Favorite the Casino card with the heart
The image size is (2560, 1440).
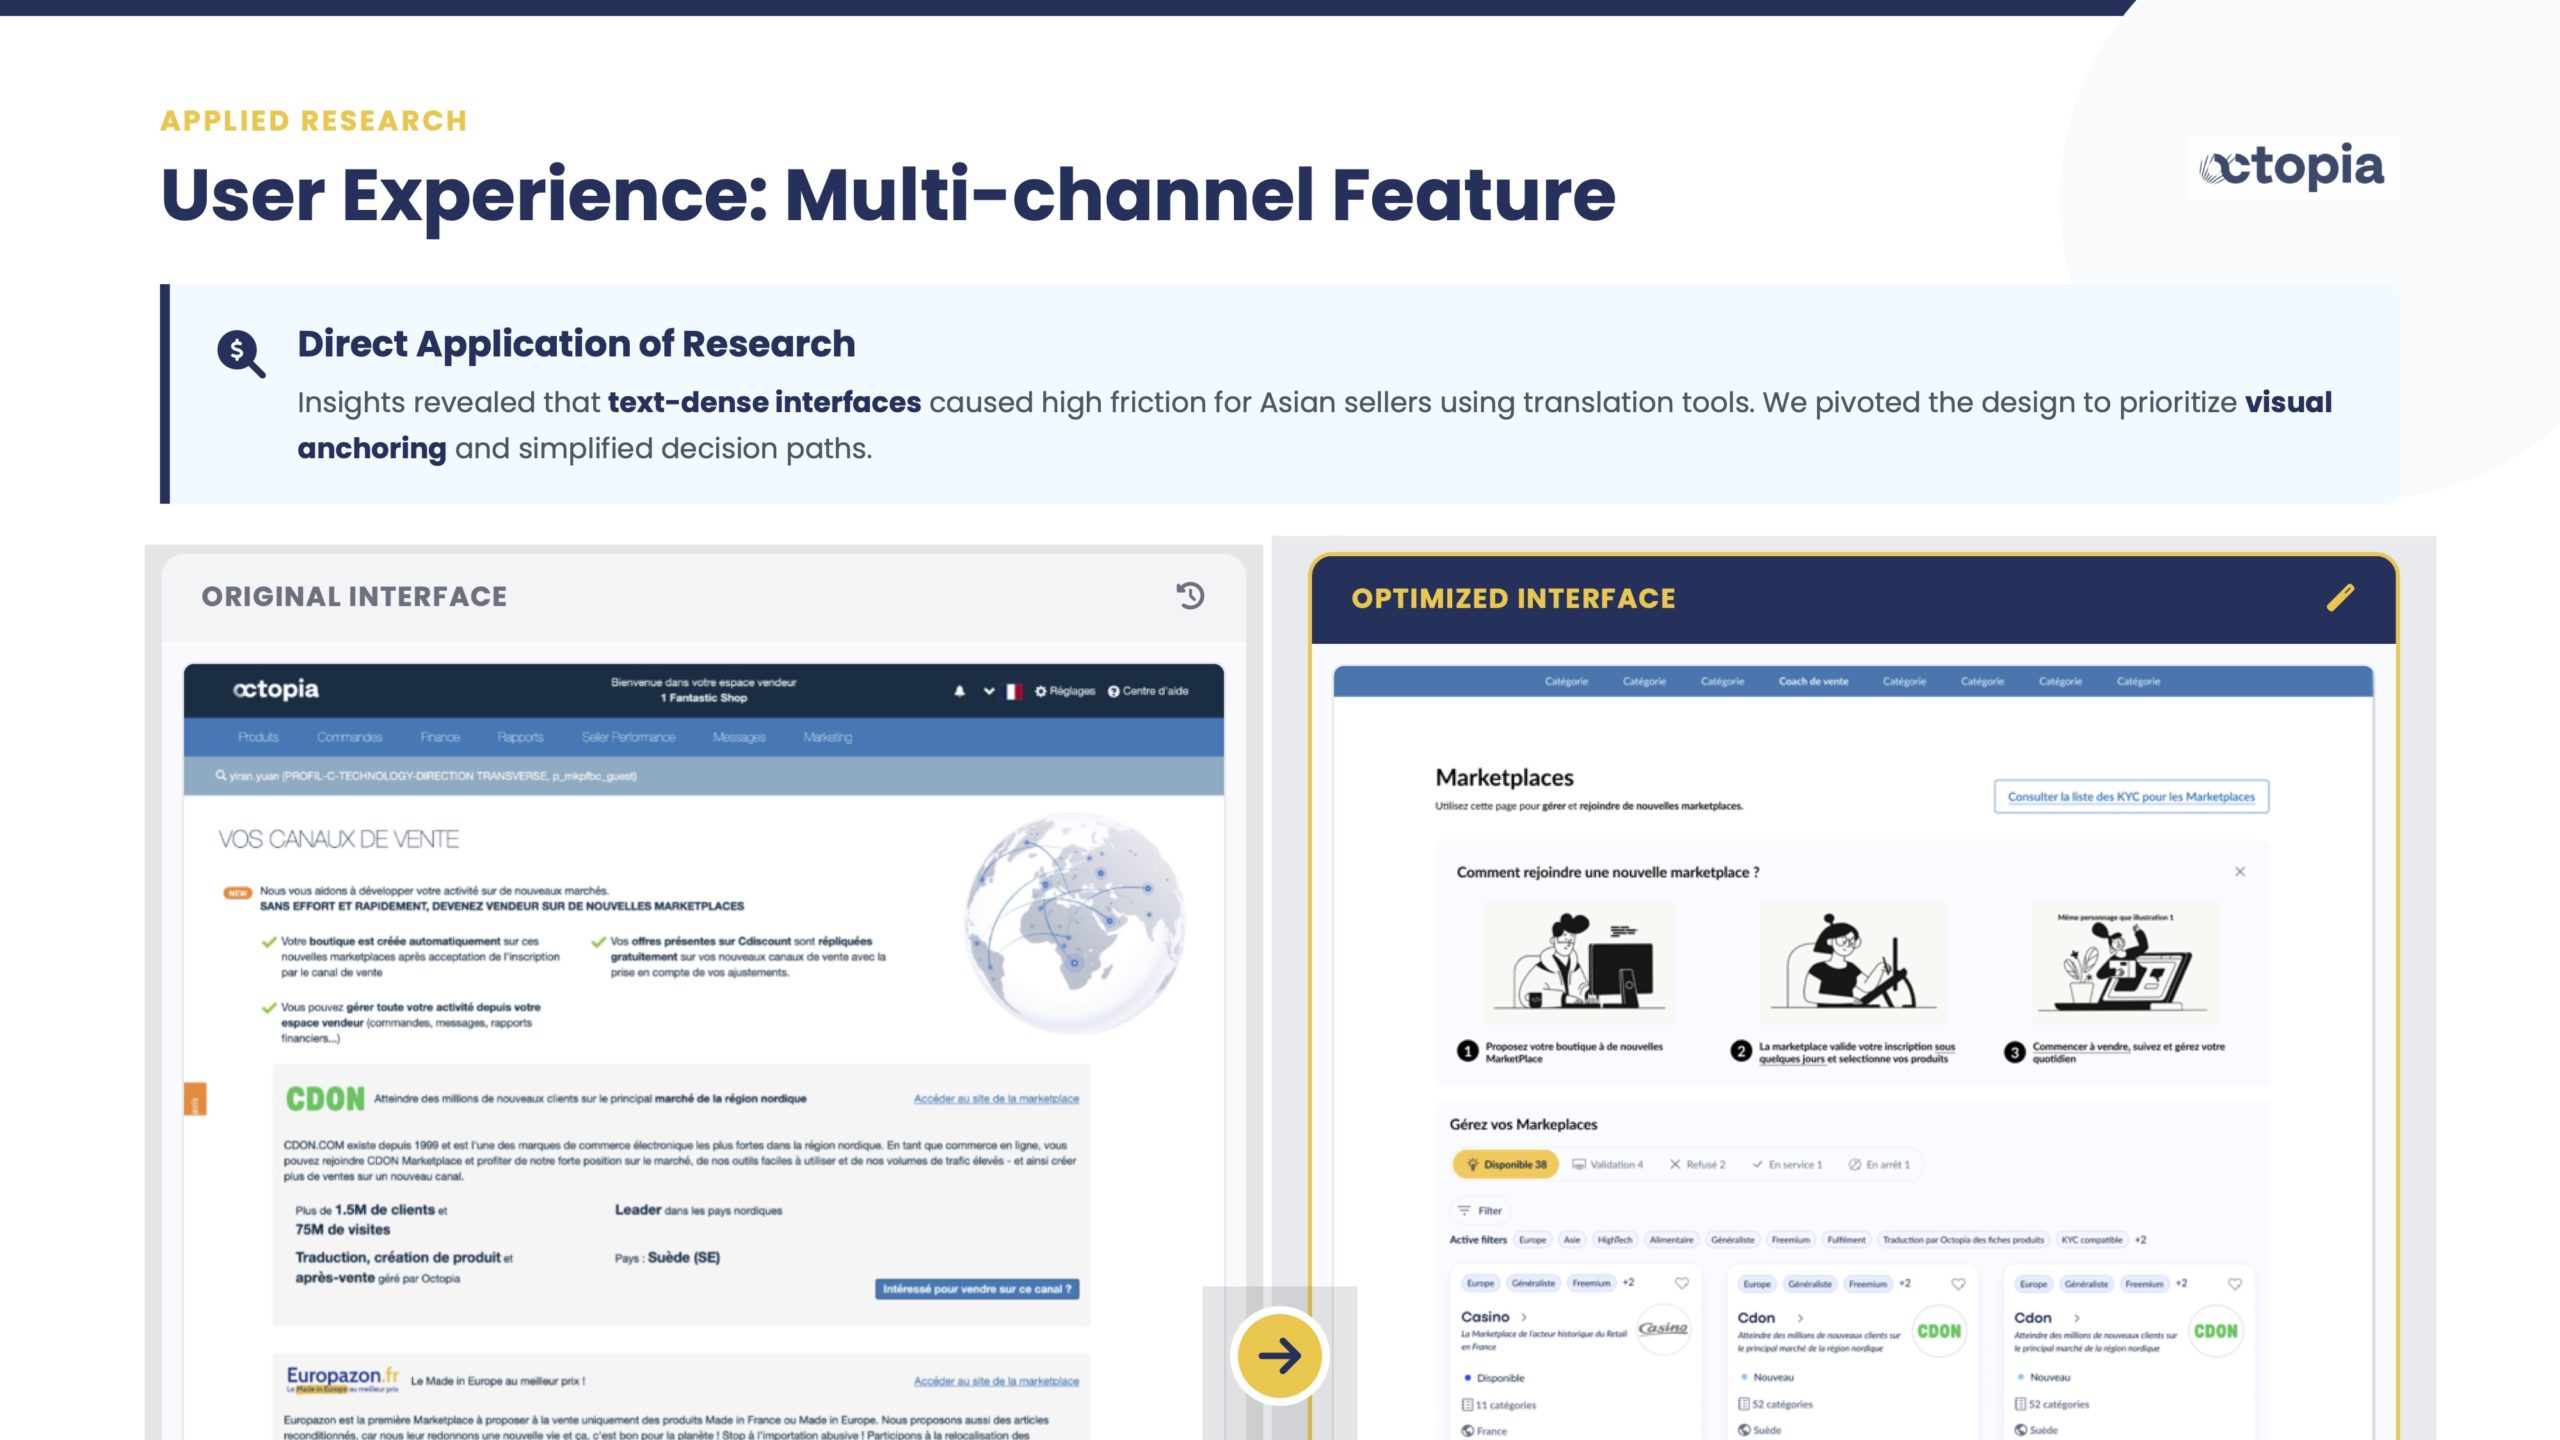coord(1682,1283)
